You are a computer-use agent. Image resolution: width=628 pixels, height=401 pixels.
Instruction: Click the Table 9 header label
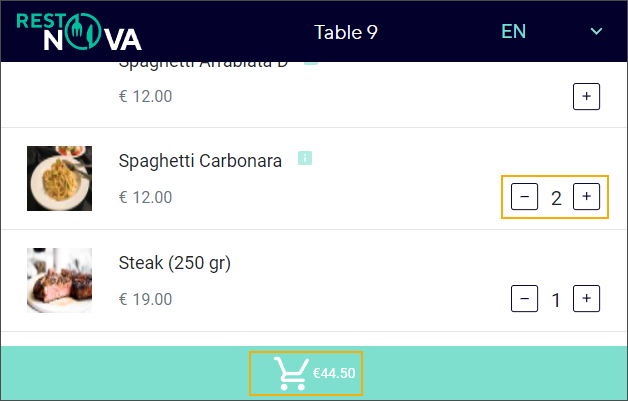click(346, 32)
